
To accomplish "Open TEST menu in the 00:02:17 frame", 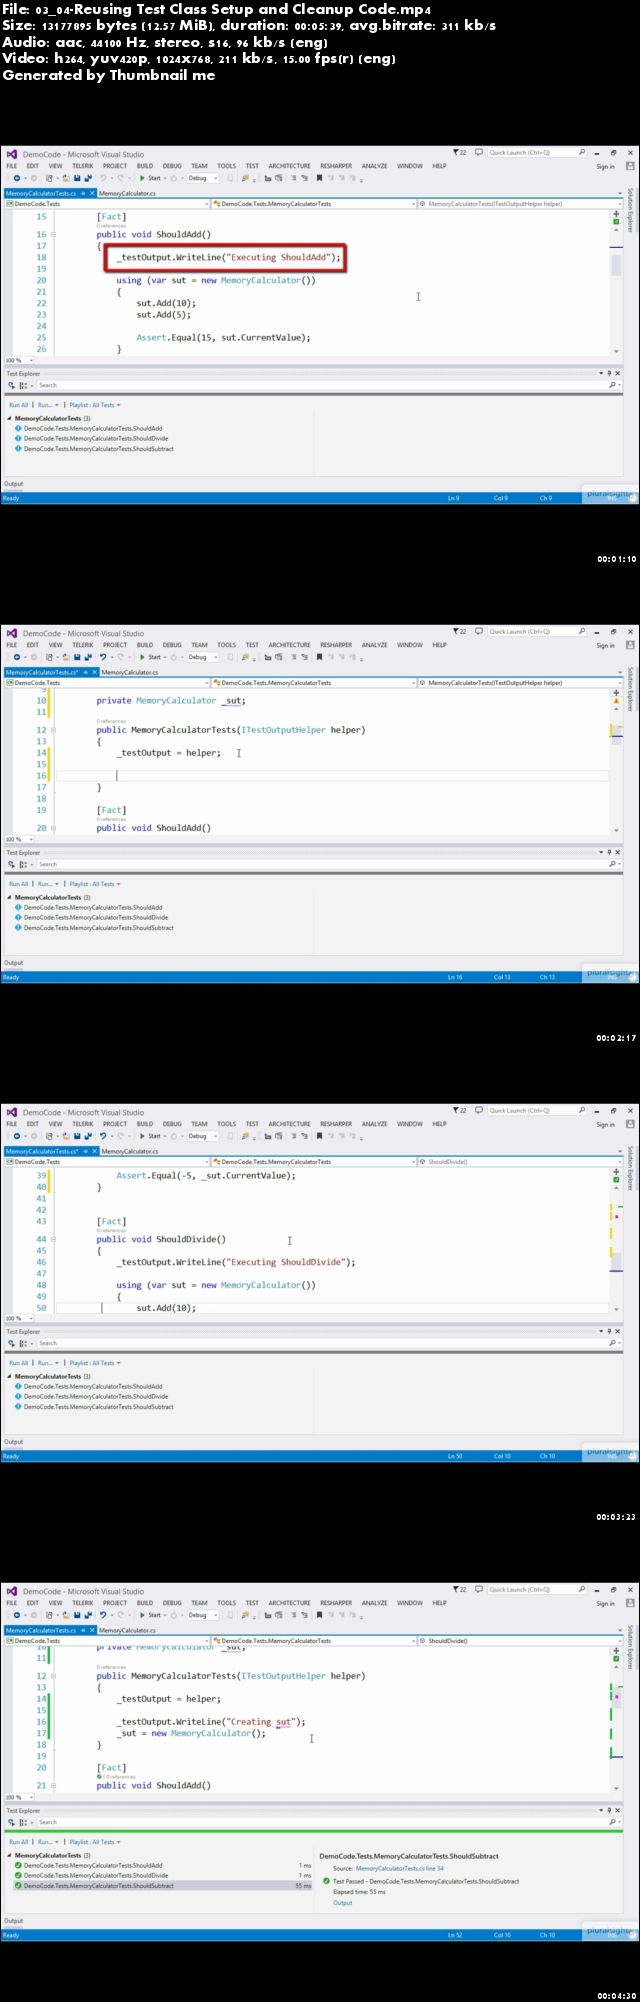I will click(x=252, y=645).
